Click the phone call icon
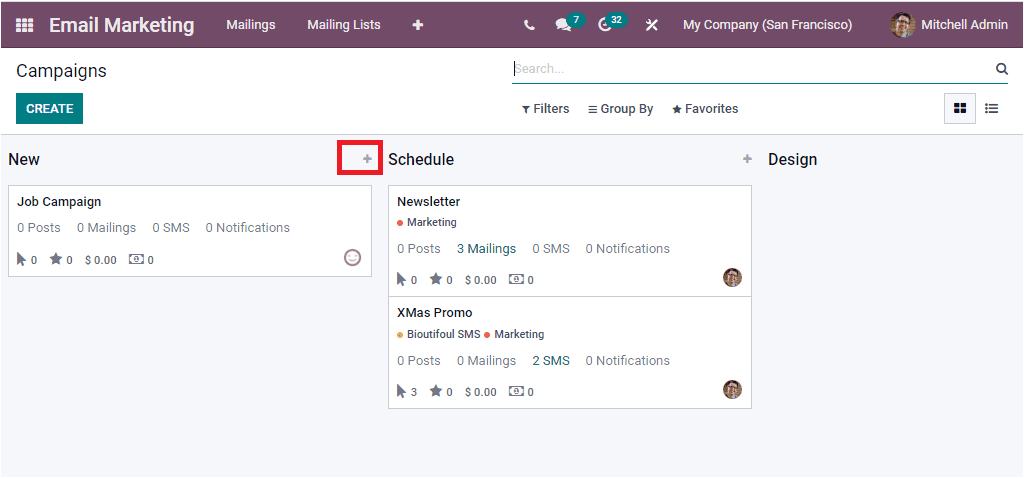The height and width of the screenshot is (478, 1024). pyautogui.click(x=530, y=25)
